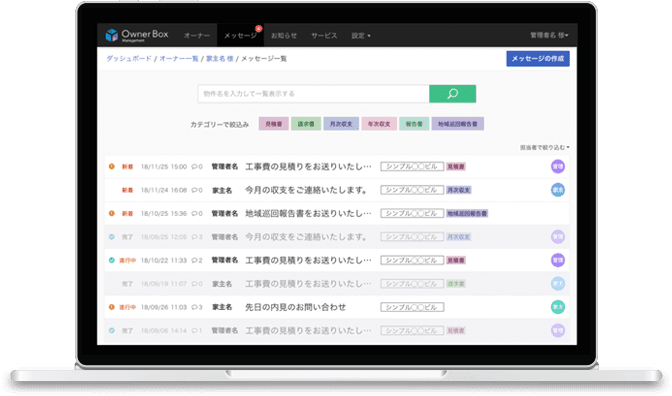The image size is (672, 396).
Task: Click orange alert icon on 18/10/25 15:36 row
Action: tap(111, 213)
